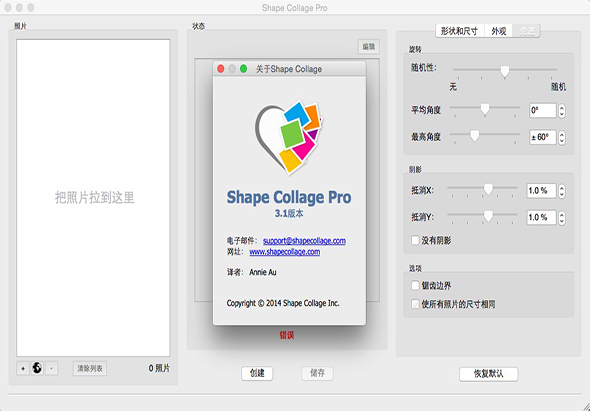Click the 随机 label at the 随机性 slider end
The image size is (590, 411).
558,87
